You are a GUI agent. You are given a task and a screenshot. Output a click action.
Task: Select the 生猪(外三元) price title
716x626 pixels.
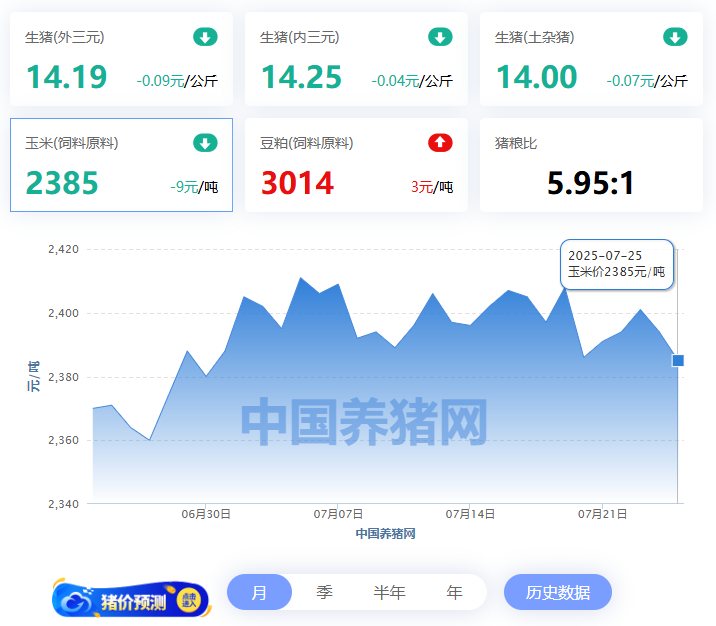64,37
